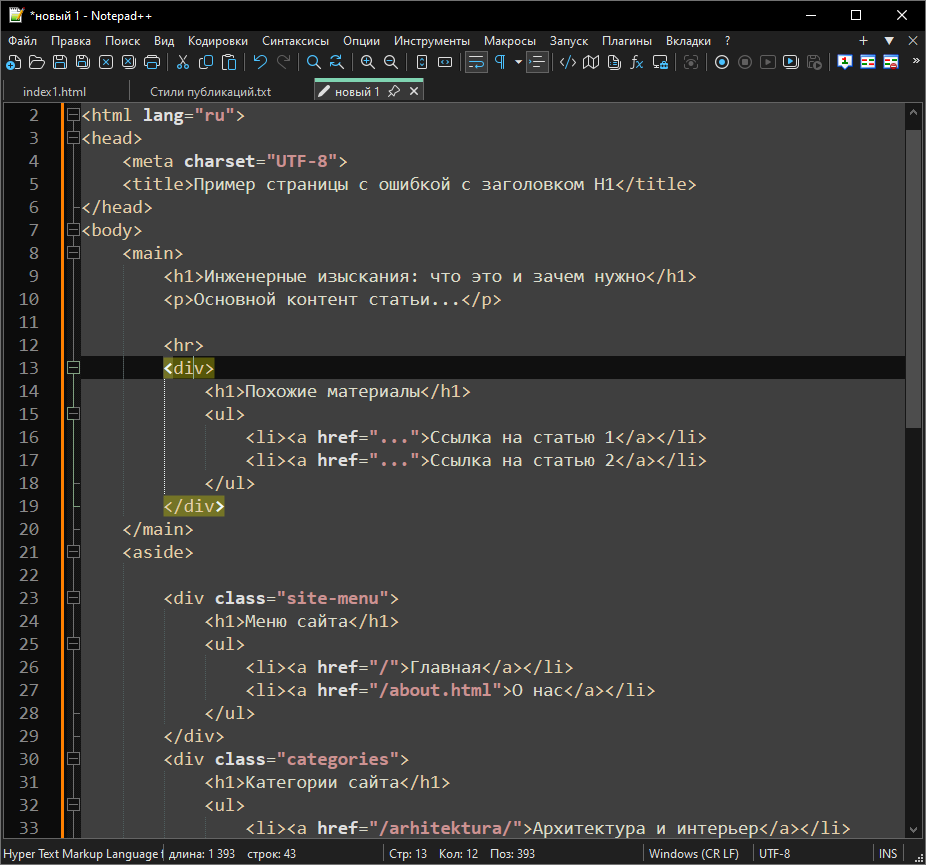Viewport: 926px width, 865px height.
Task: Open the Кодировки menu
Action: click(x=218, y=41)
